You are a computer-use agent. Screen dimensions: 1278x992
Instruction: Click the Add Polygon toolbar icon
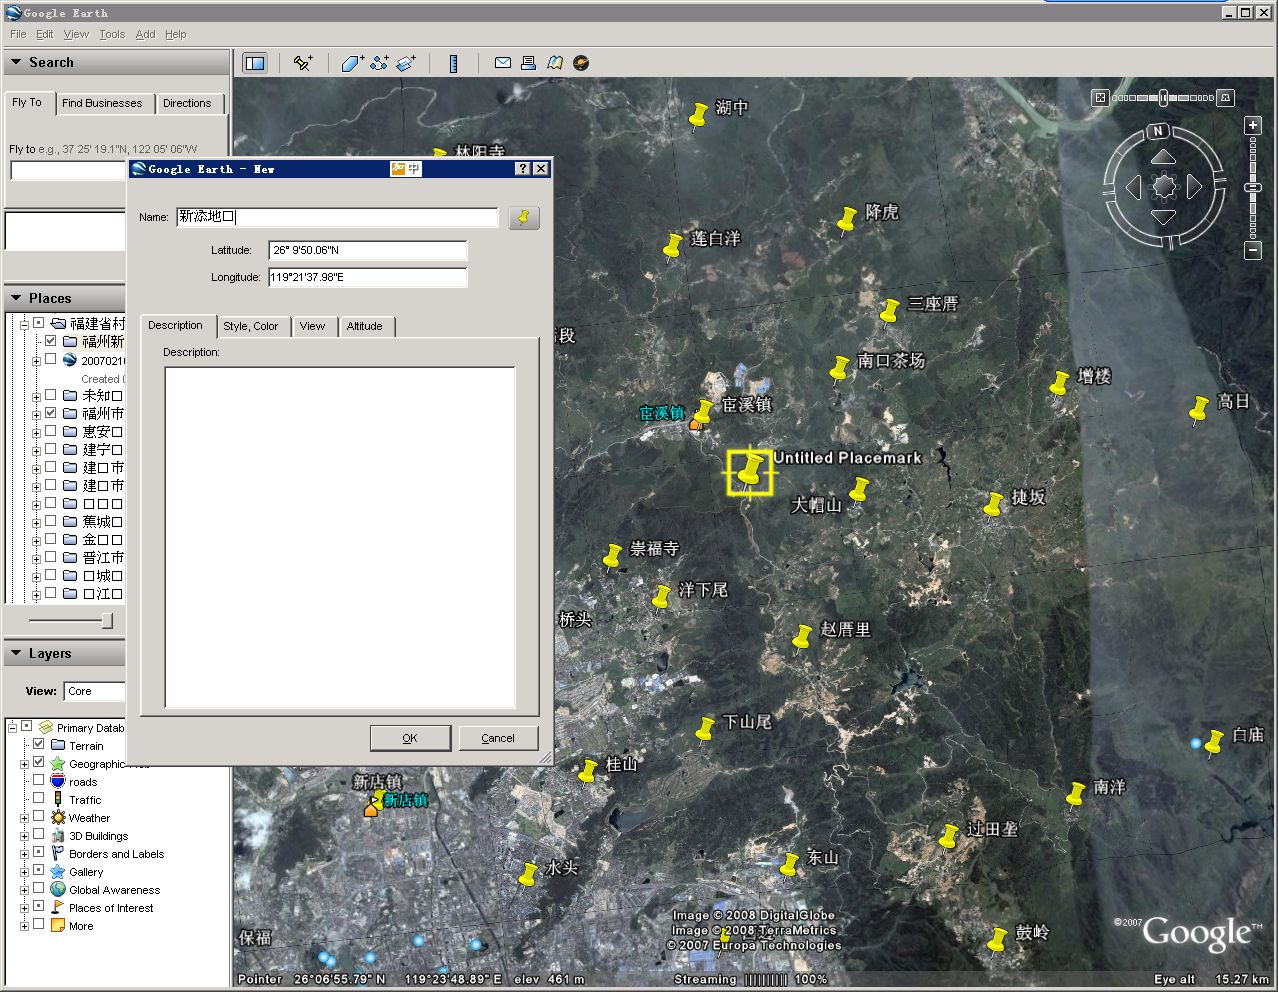click(x=352, y=63)
